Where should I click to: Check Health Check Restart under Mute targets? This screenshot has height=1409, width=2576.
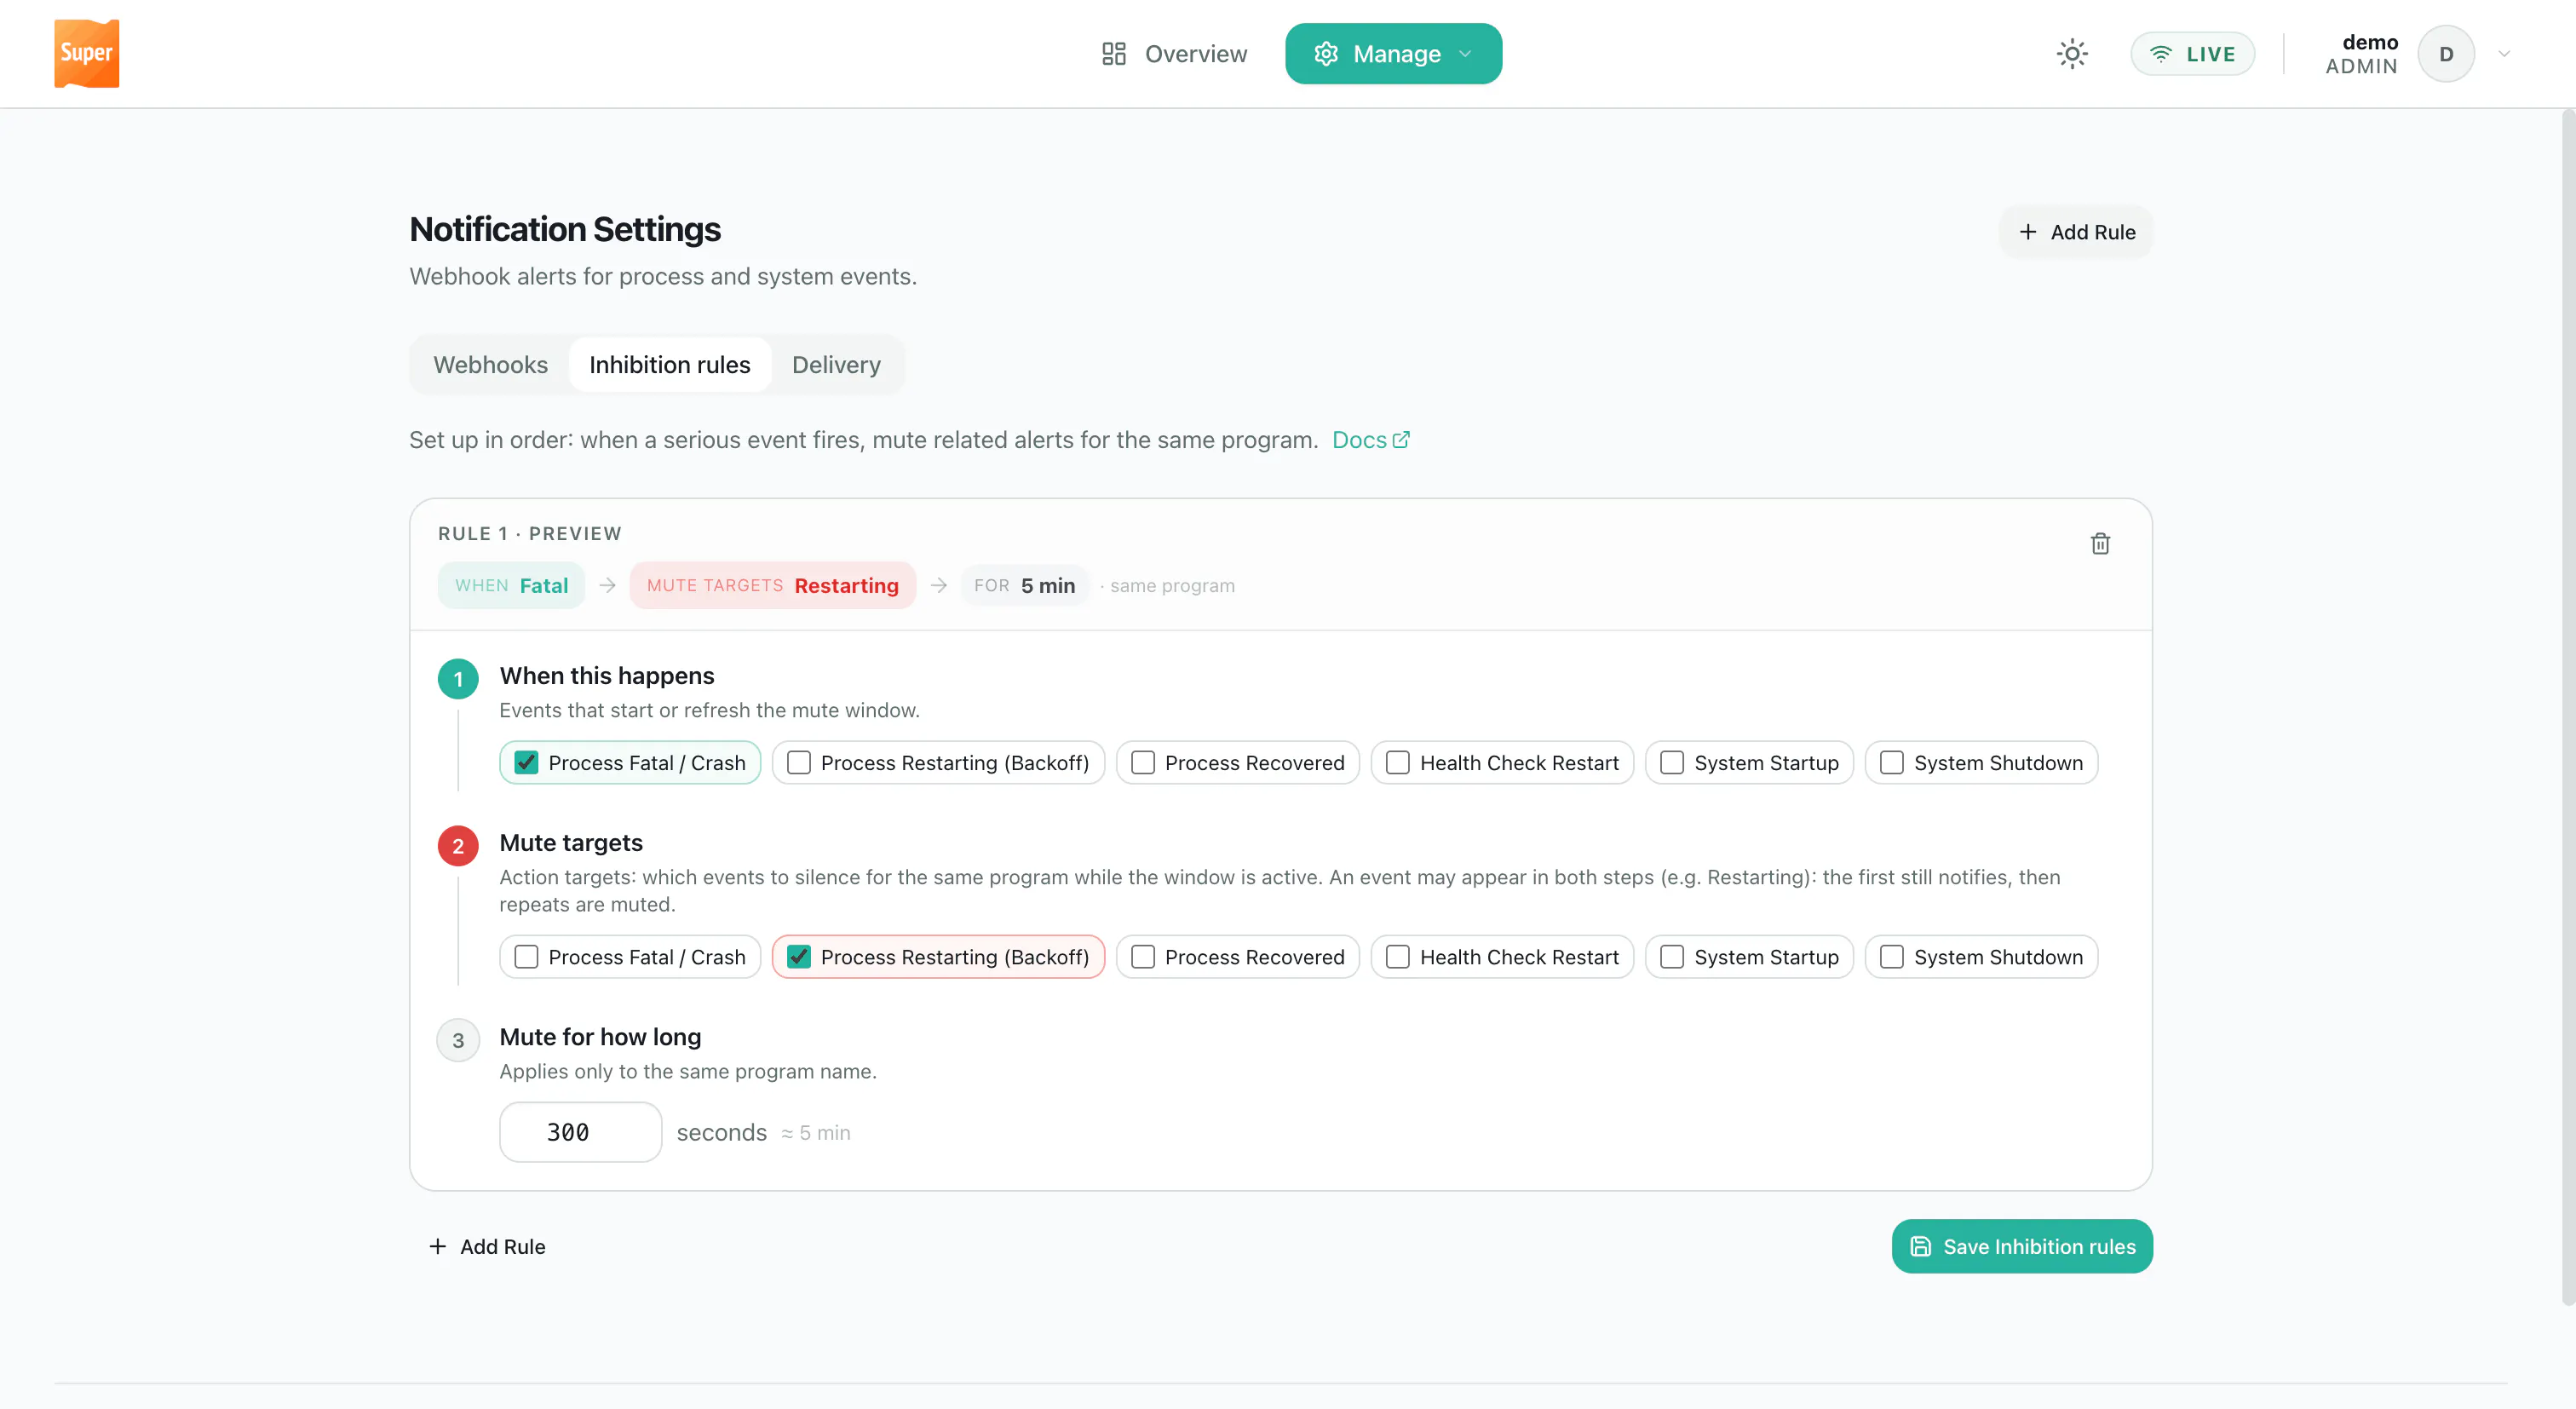[1502, 957]
